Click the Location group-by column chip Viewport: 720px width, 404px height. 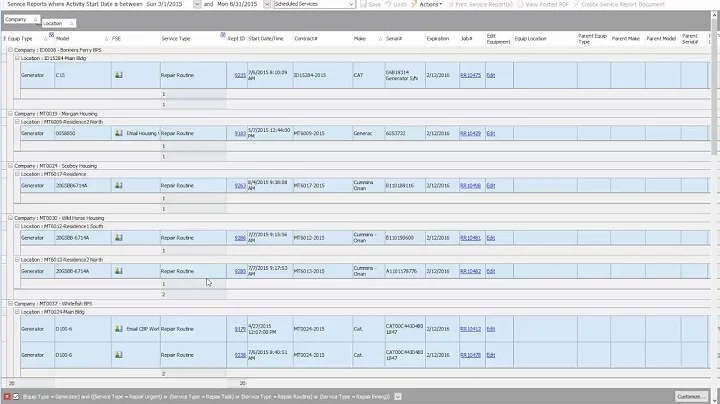click(x=58, y=23)
